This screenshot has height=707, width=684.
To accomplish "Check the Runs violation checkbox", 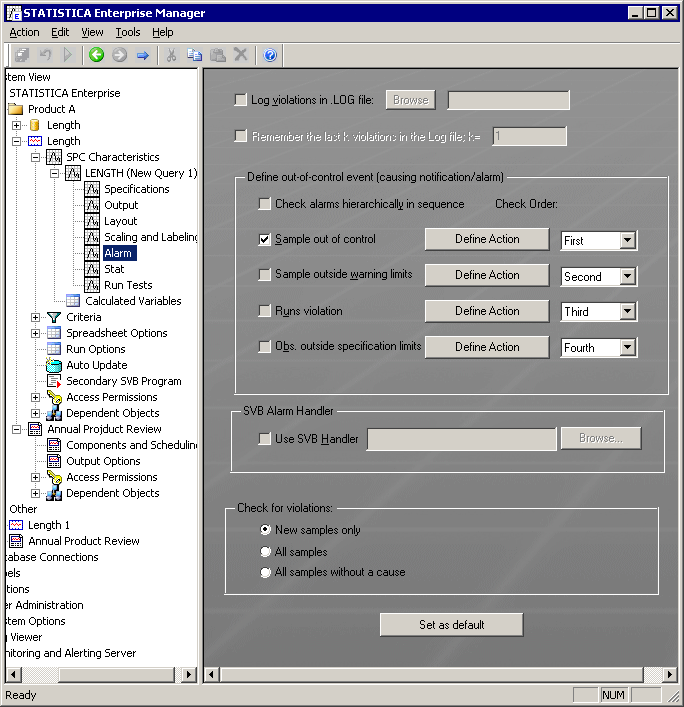I will tap(265, 311).
